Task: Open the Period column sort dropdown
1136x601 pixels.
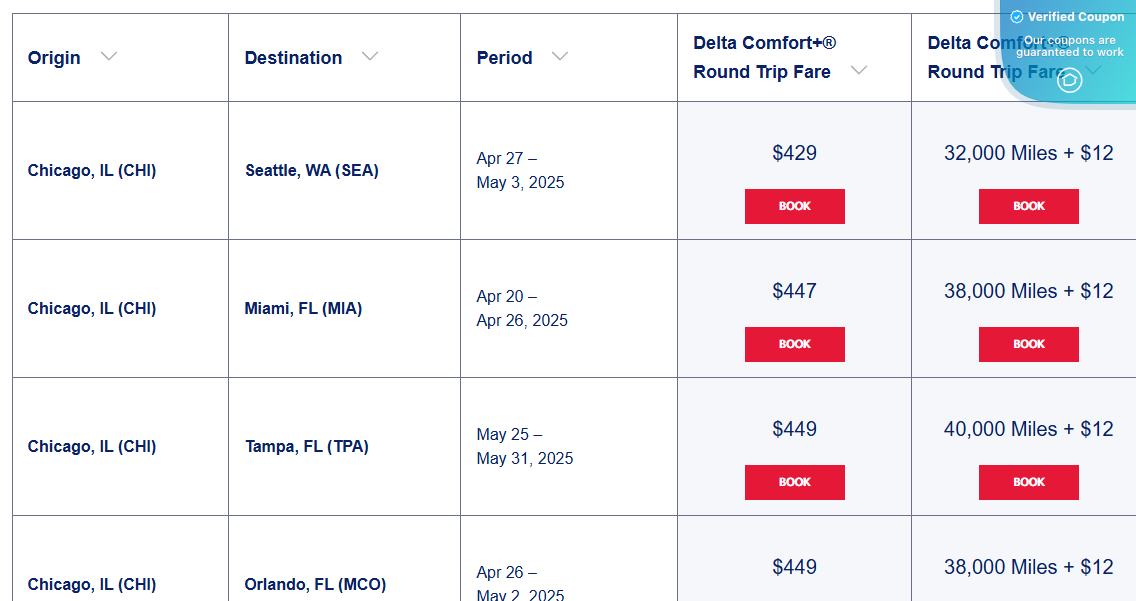Action: 560,57
